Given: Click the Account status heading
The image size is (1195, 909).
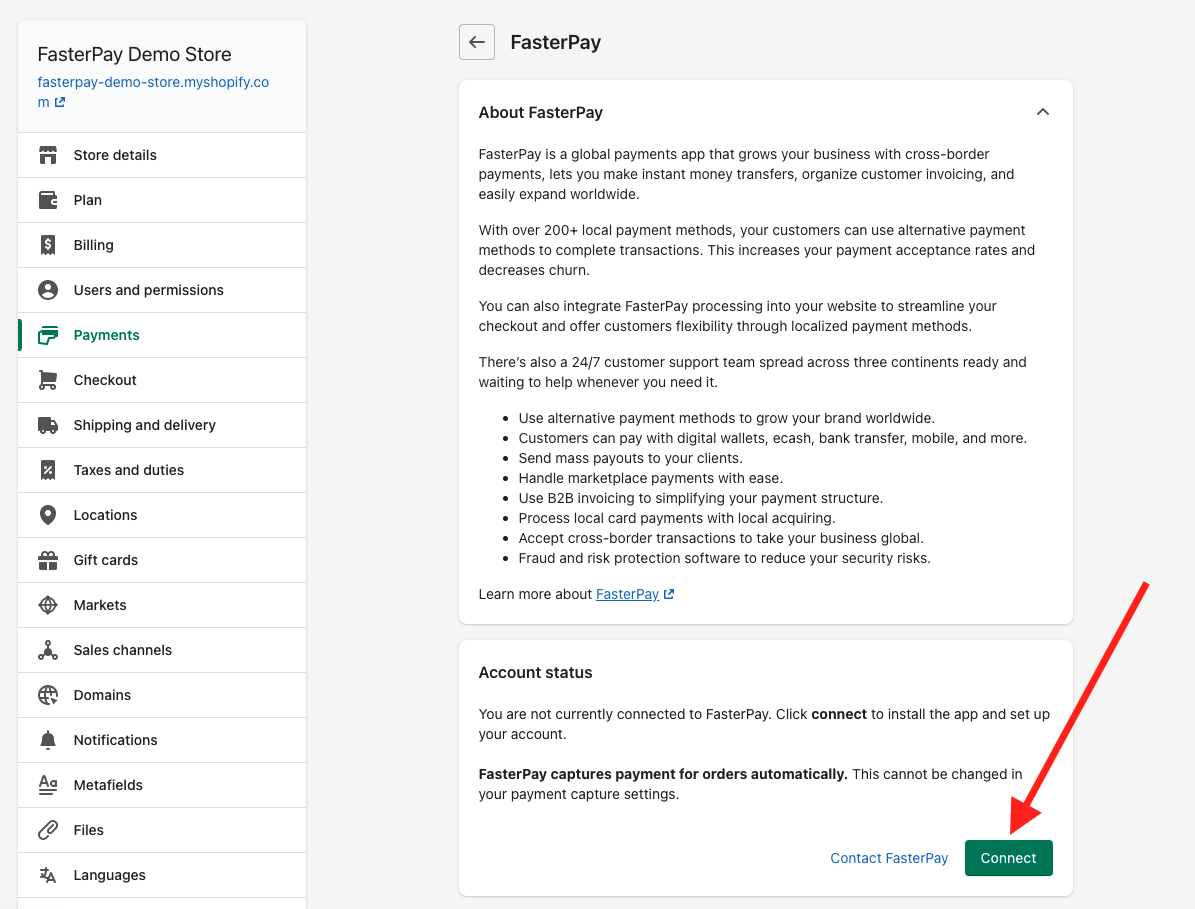Looking at the screenshot, I should coord(535,673).
